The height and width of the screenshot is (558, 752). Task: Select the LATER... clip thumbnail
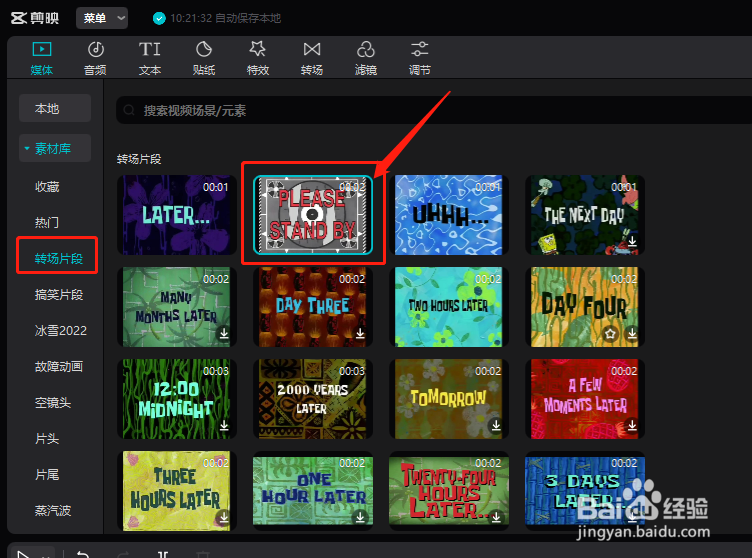click(x=176, y=215)
